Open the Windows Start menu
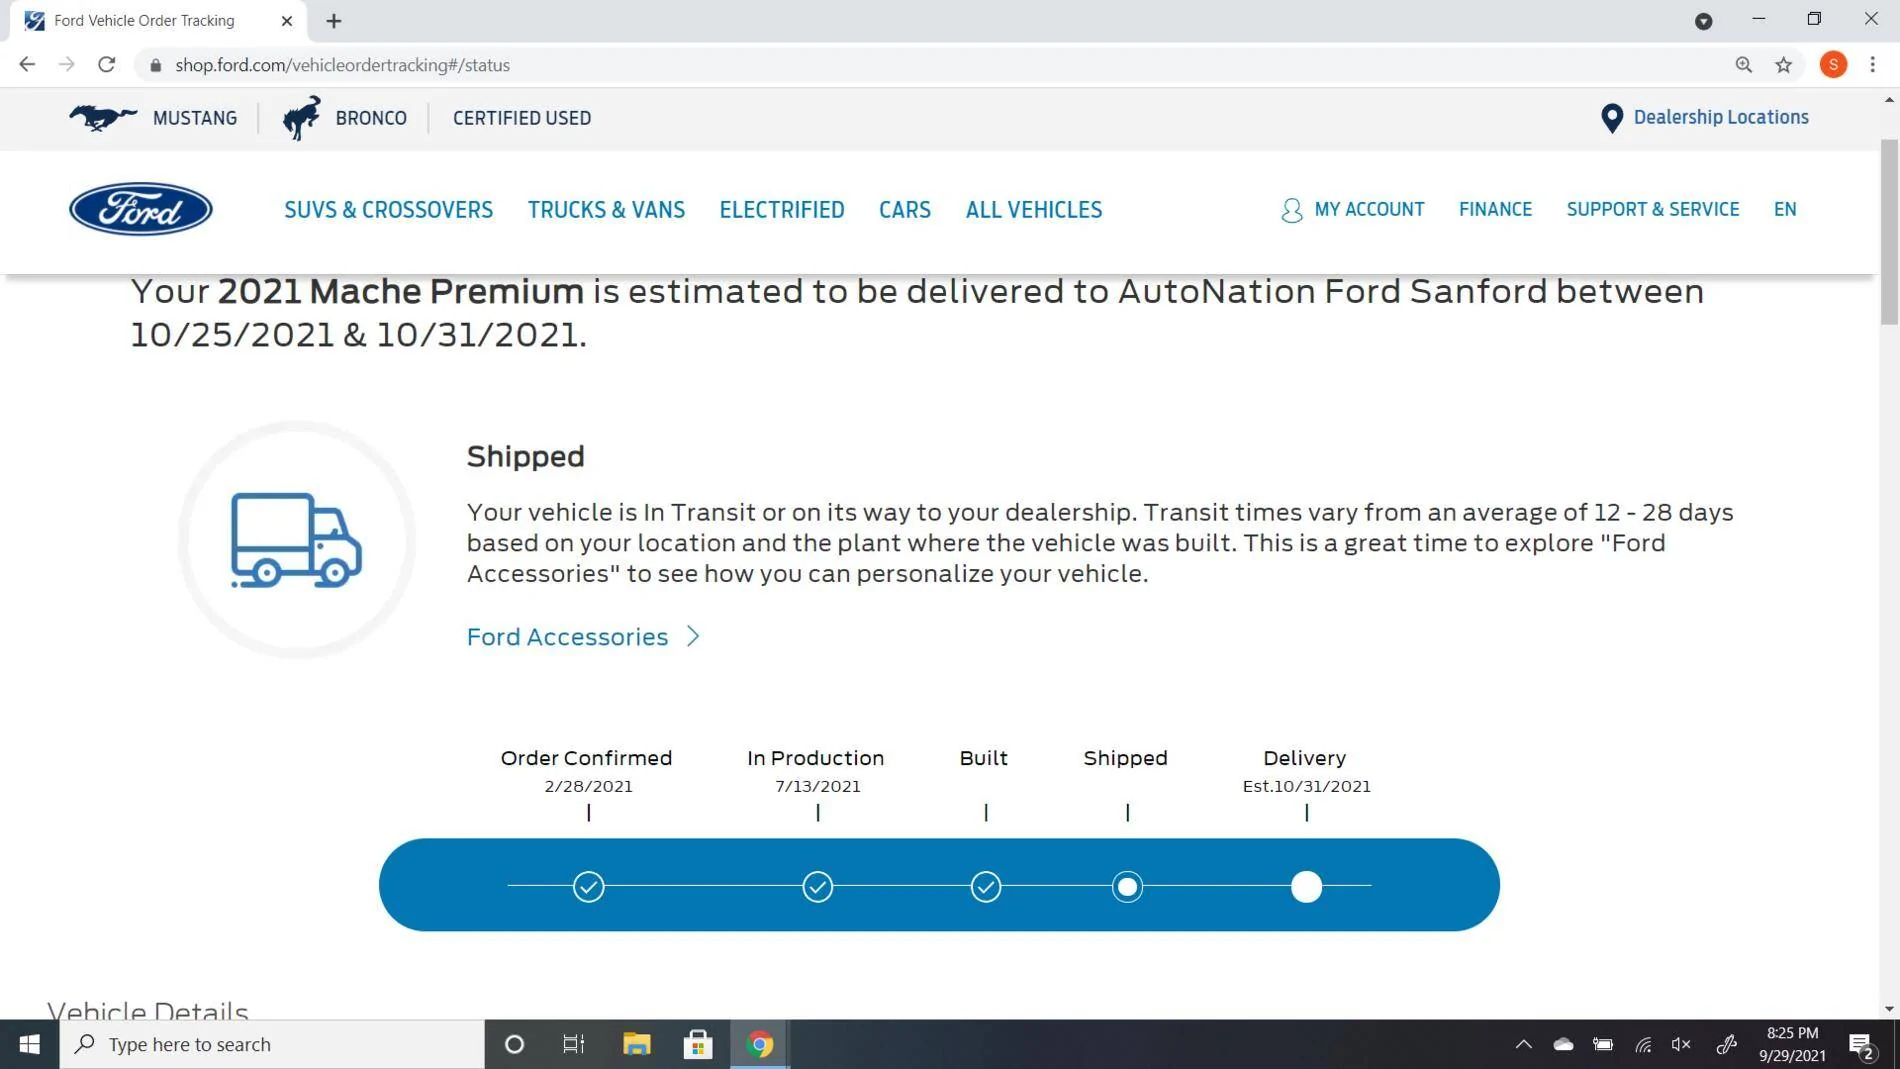Viewport: 1900px width, 1069px height. 29,1044
